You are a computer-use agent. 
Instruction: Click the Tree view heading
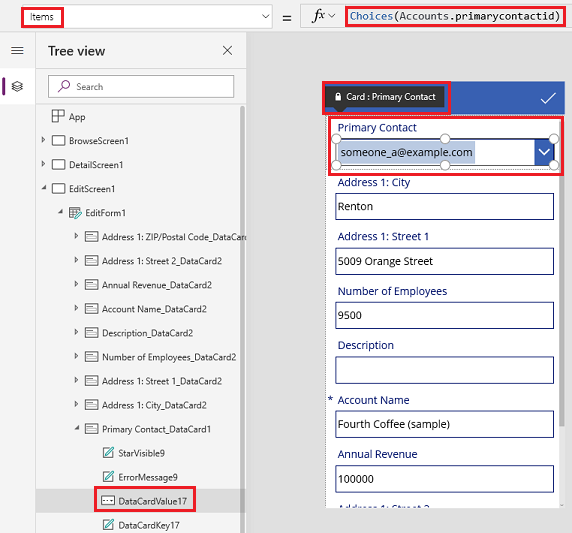[x=77, y=51]
